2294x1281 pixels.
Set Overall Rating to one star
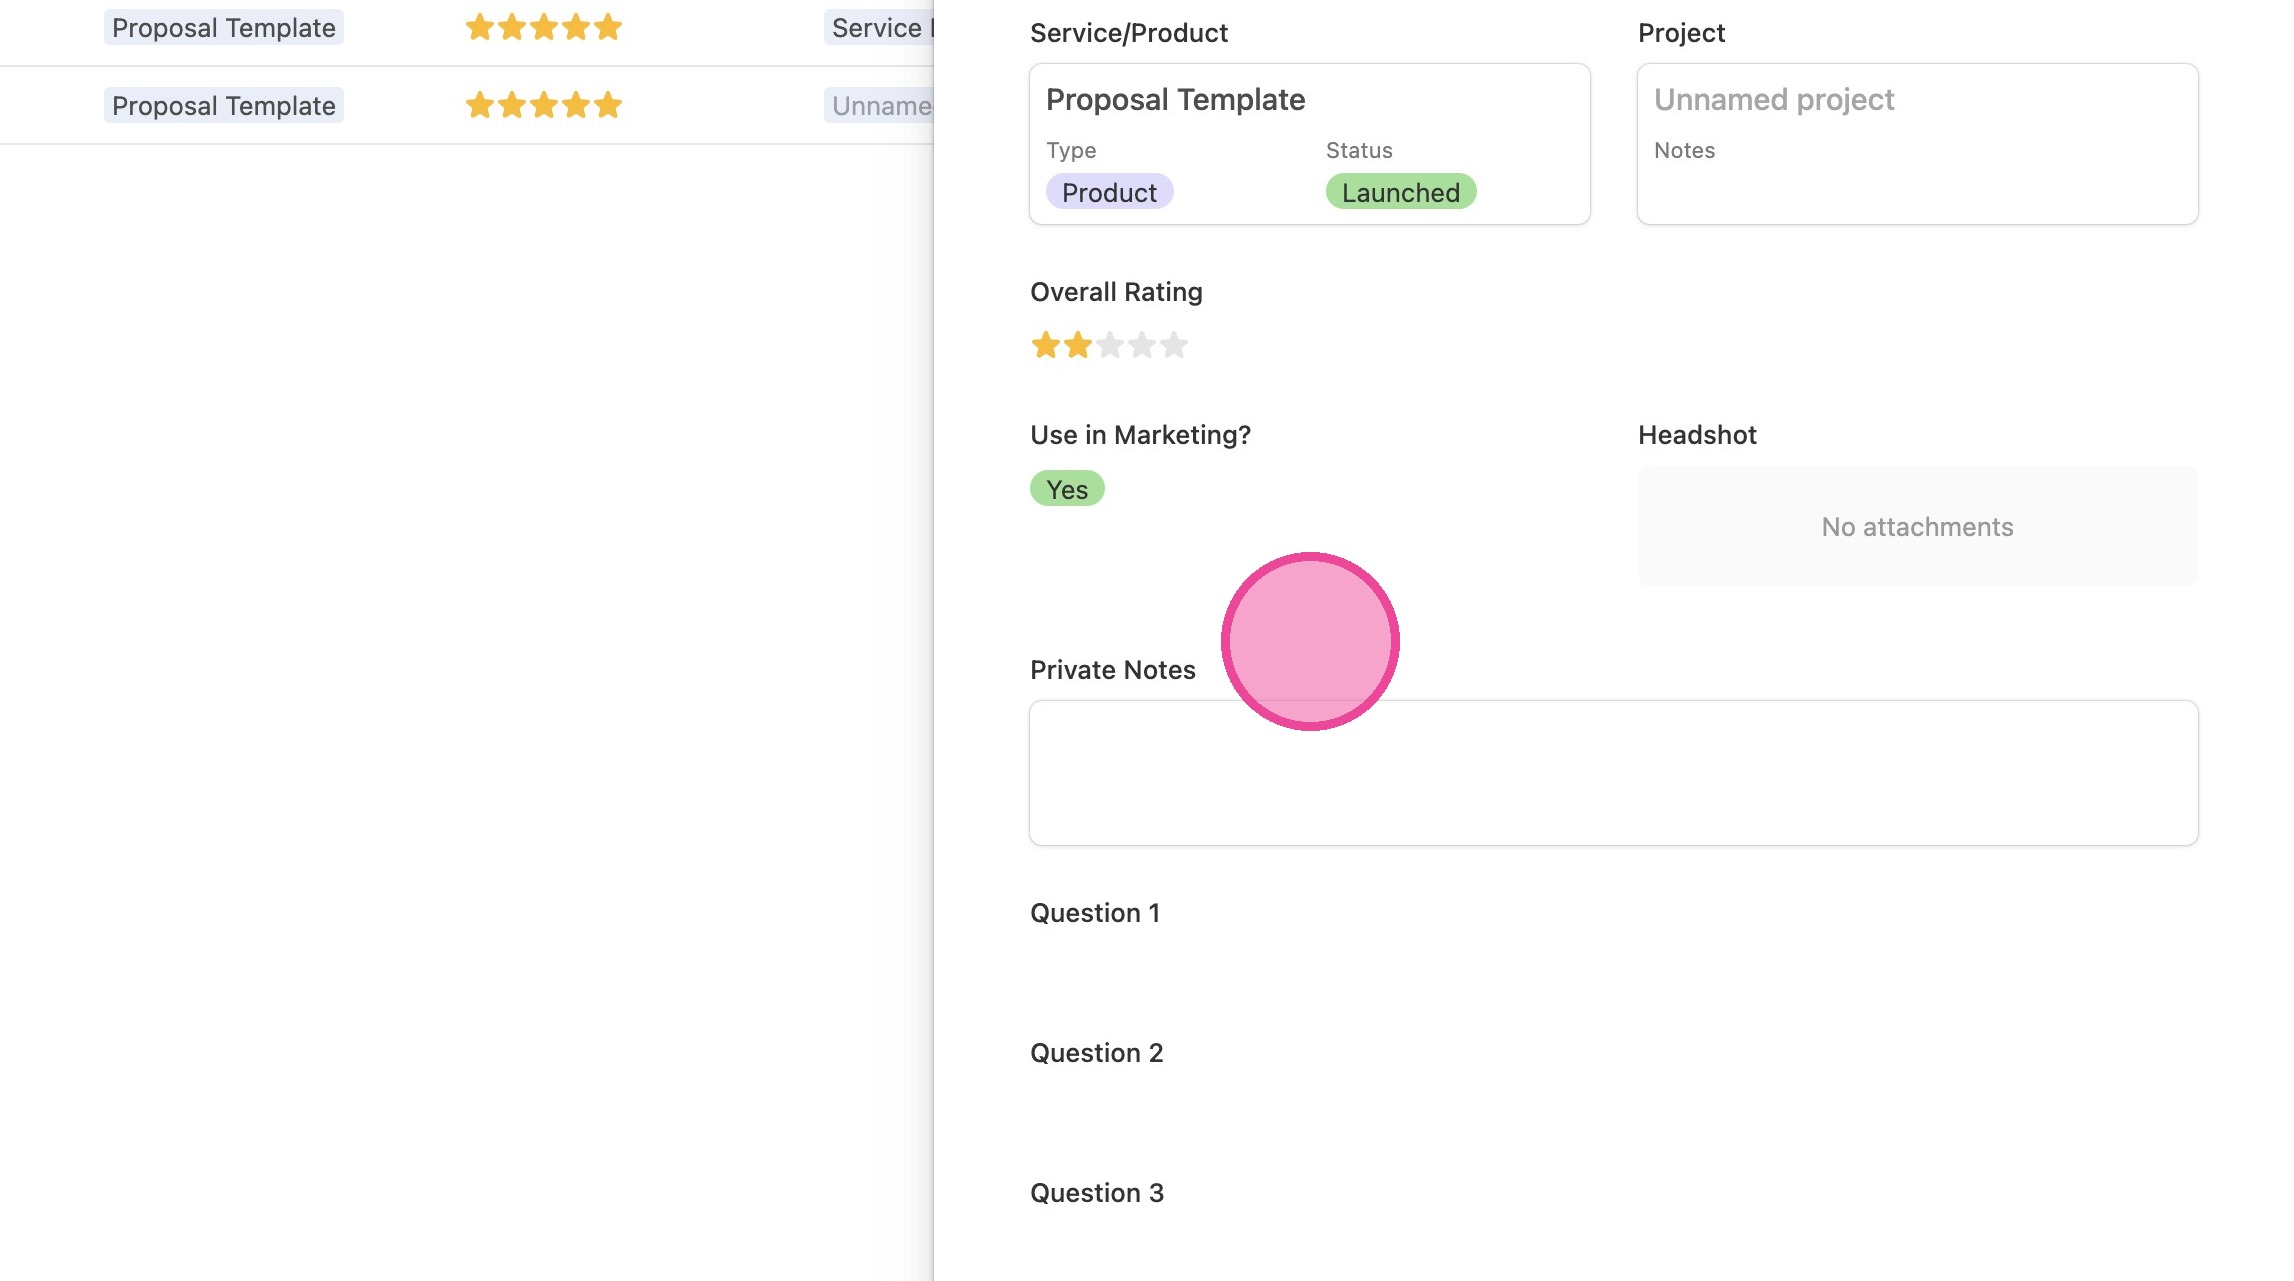point(1045,345)
